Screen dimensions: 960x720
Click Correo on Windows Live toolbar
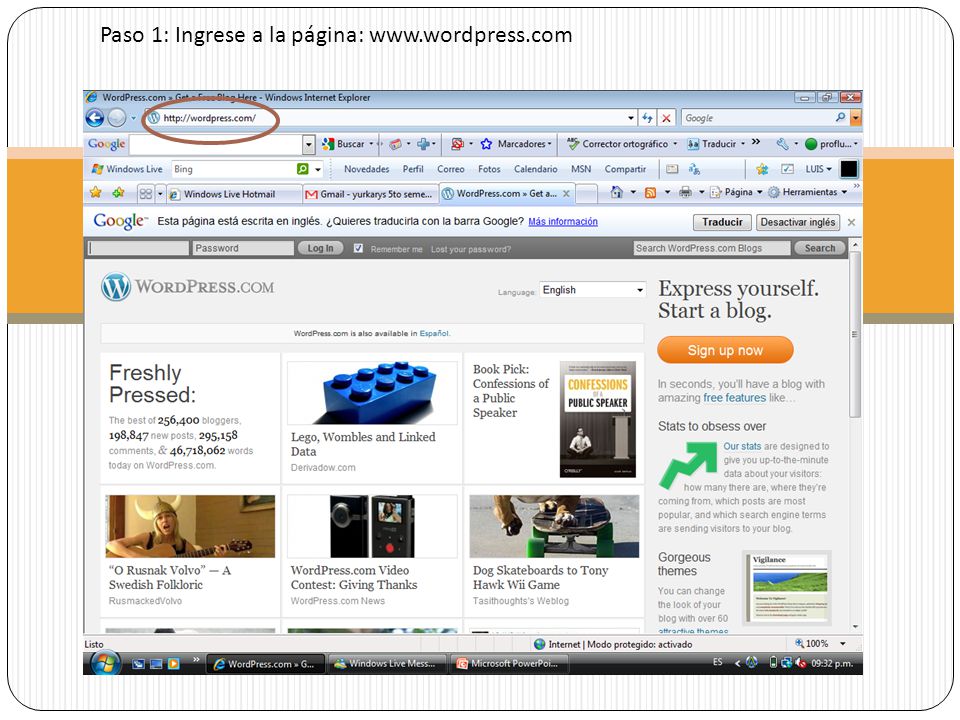click(451, 169)
